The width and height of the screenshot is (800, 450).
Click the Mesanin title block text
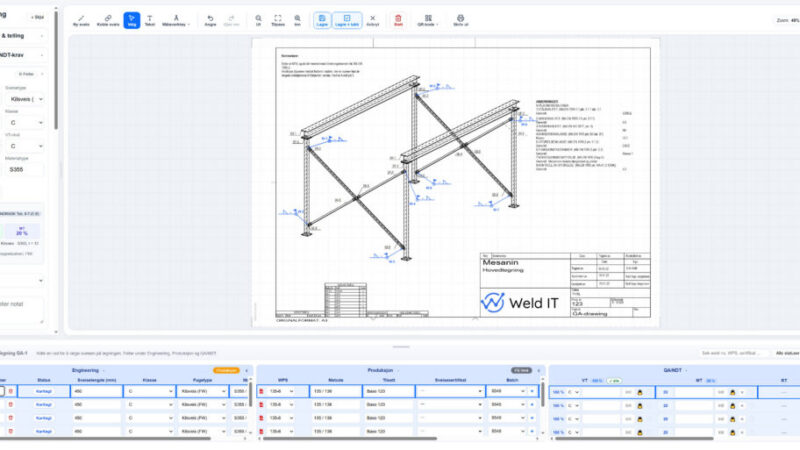click(x=500, y=262)
